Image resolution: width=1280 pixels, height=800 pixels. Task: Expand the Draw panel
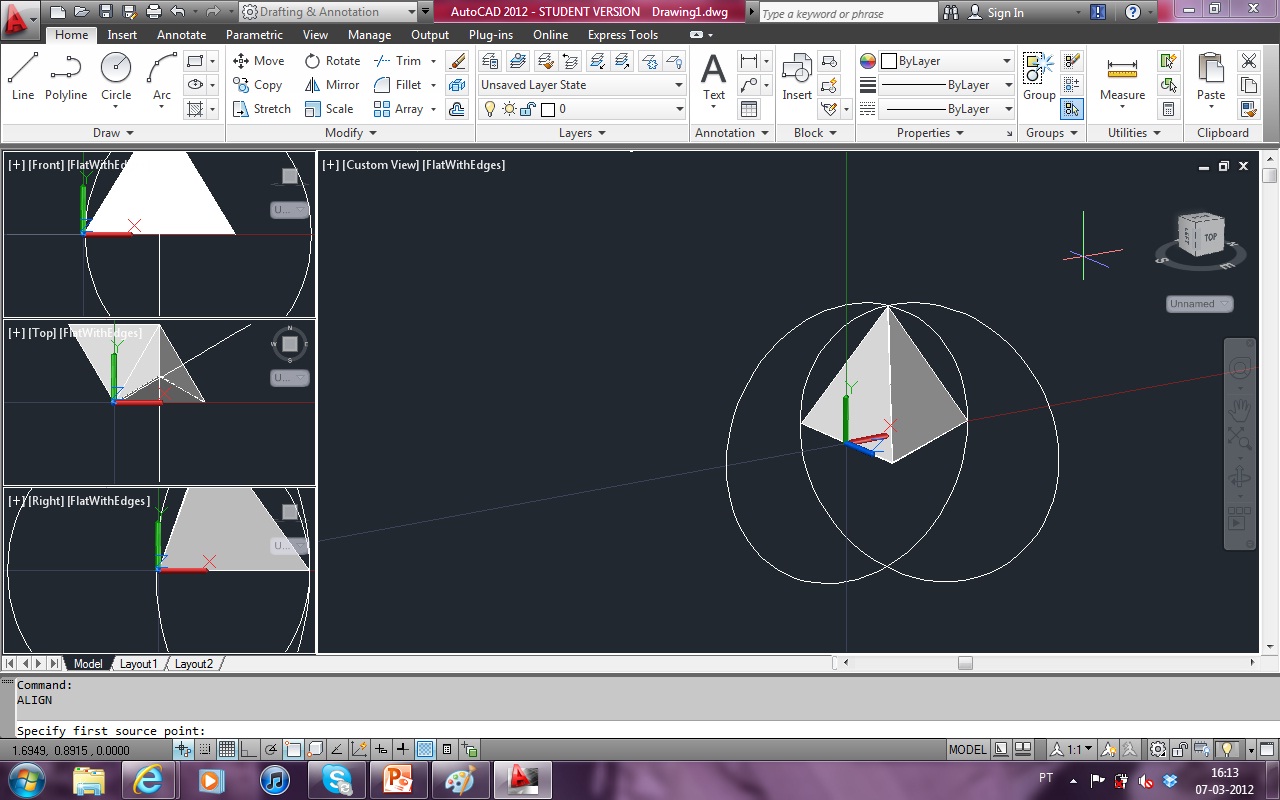(112, 133)
